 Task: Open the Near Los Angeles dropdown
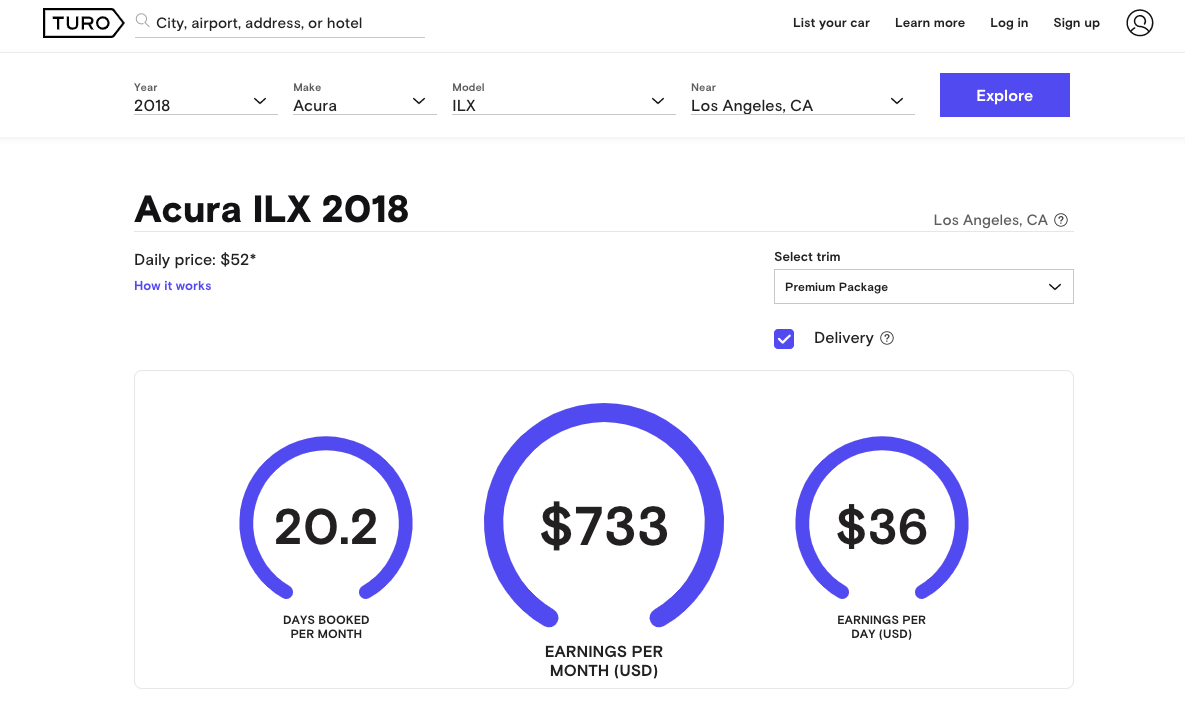coord(803,99)
